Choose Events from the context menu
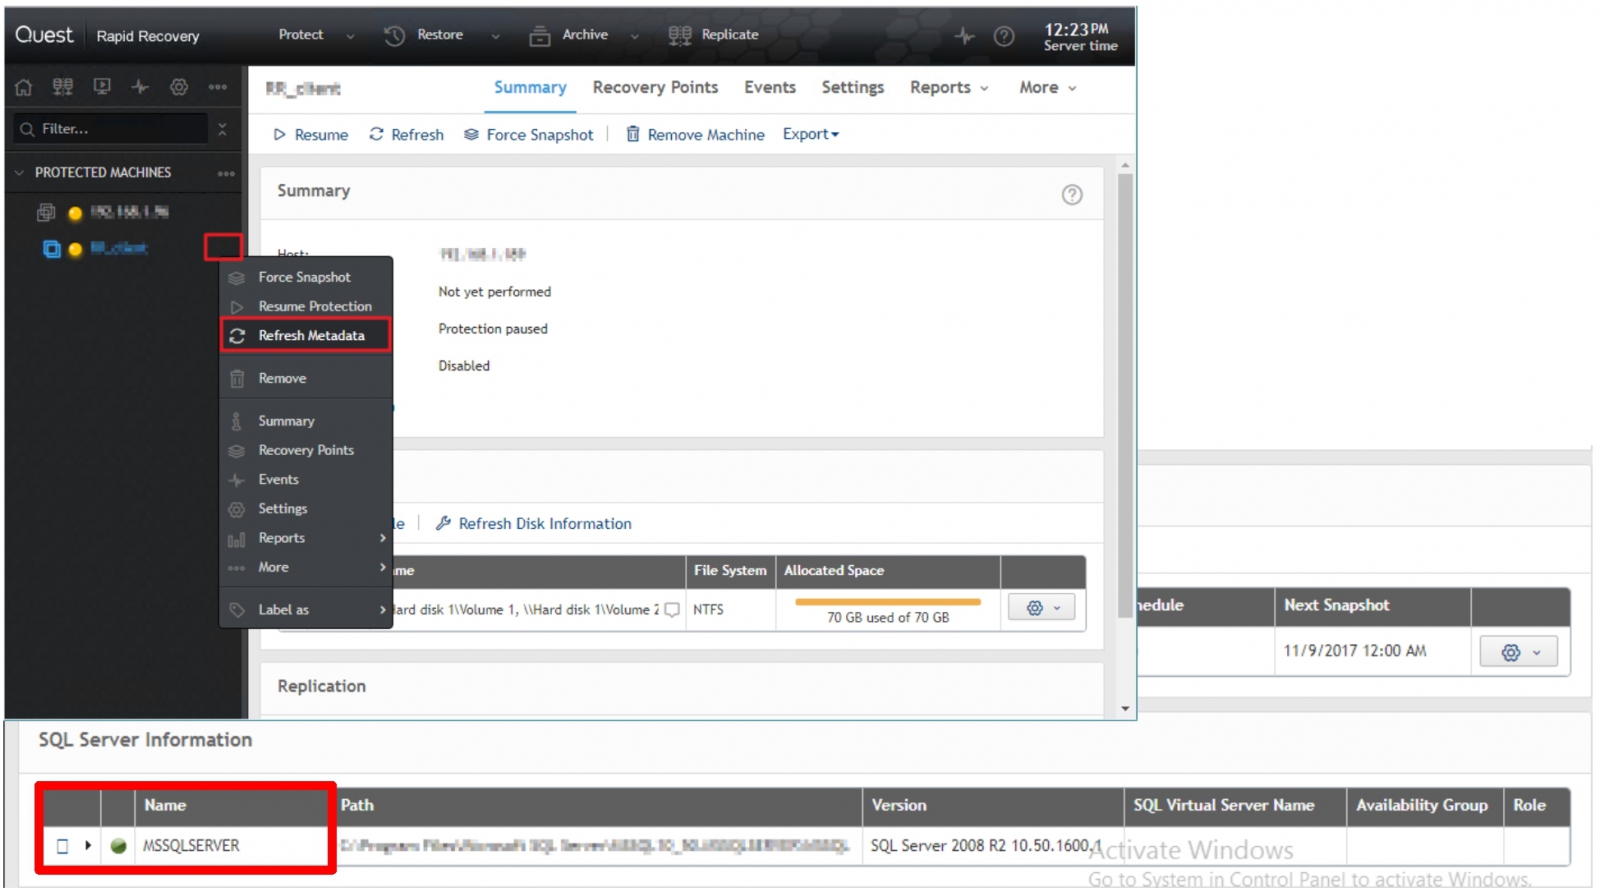Viewport: 1600px width, 892px height. (x=306, y=479)
